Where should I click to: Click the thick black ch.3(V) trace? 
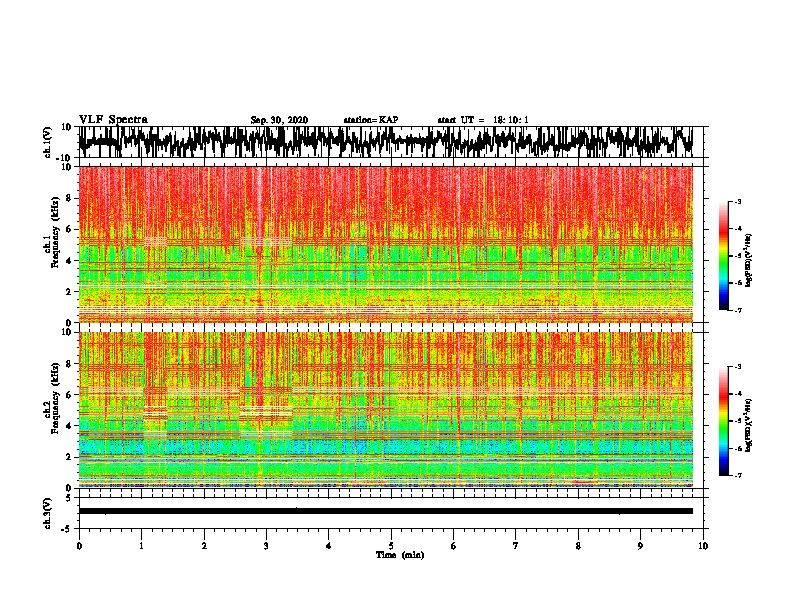(386, 511)
